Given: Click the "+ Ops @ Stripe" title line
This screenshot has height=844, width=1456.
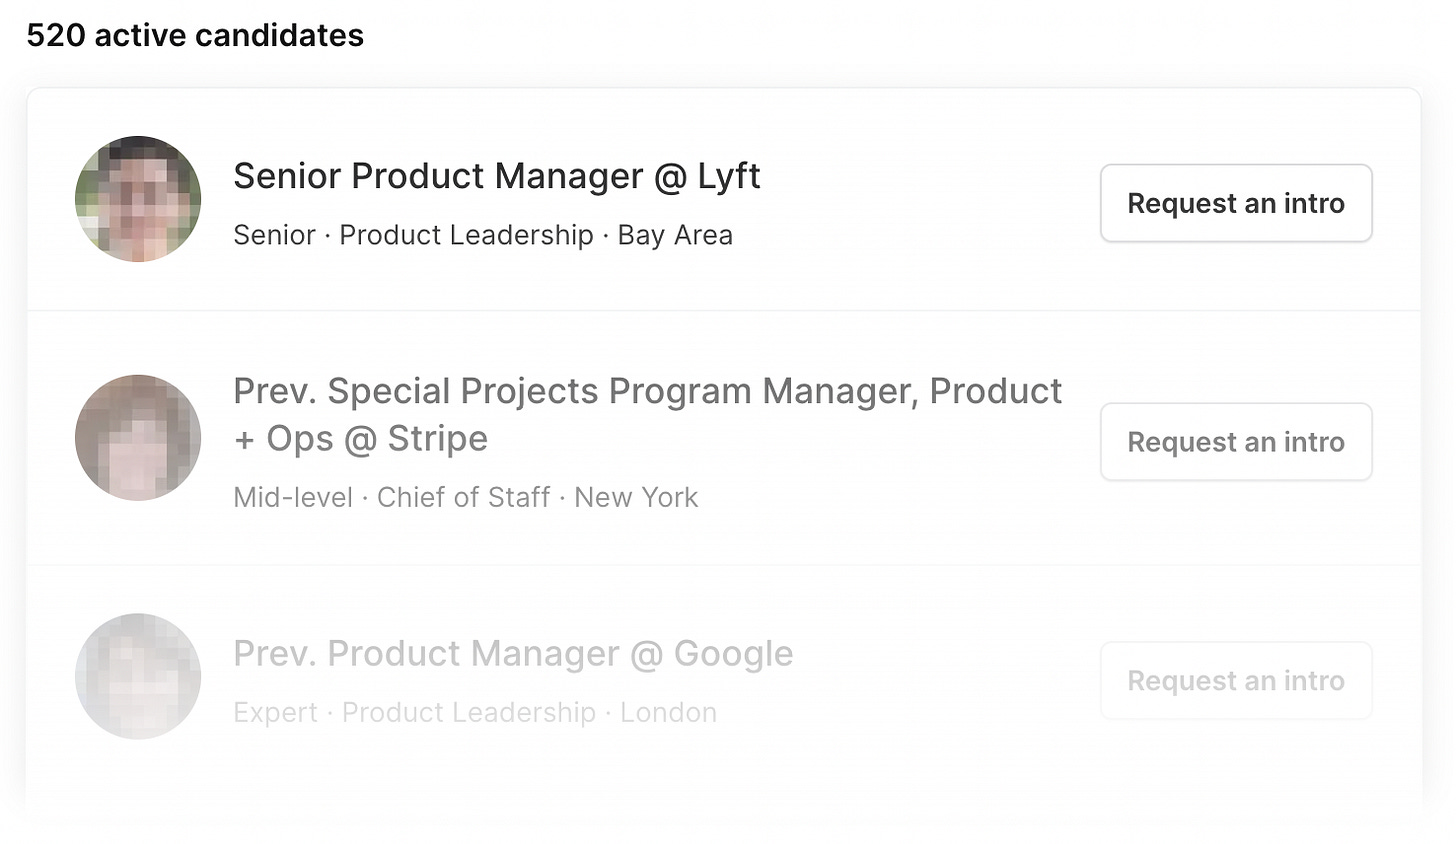Looking at the screenshot, I should point(361,439).
